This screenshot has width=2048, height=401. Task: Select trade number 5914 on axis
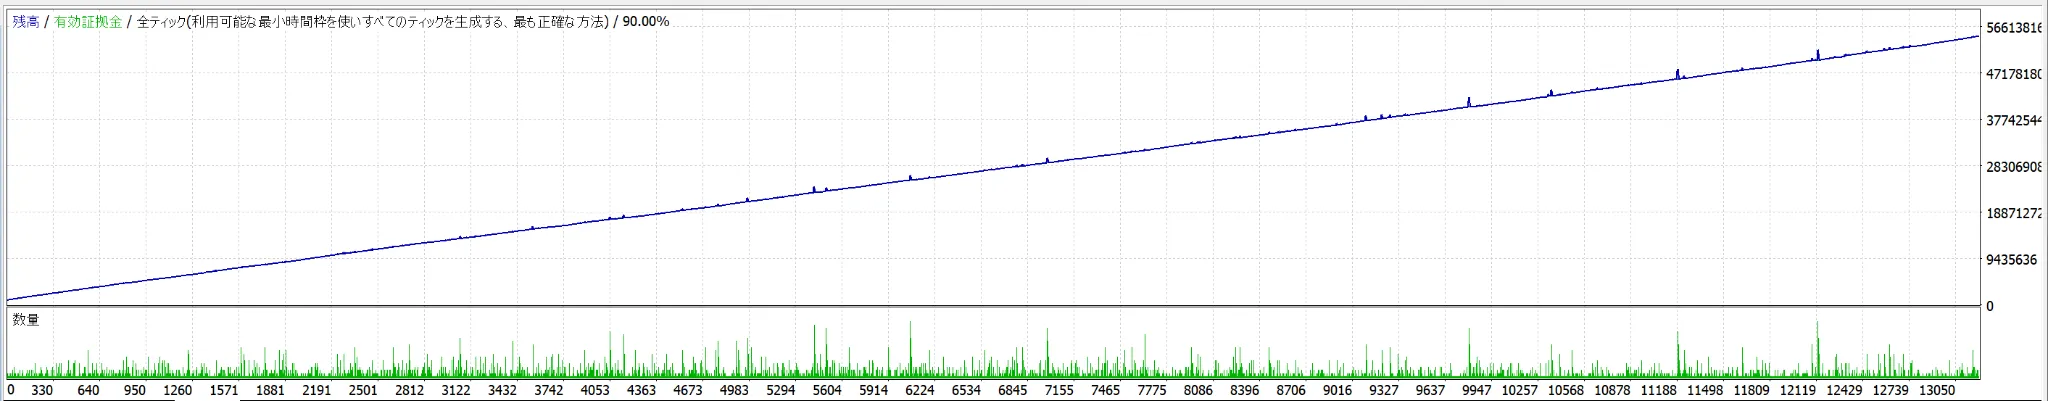[x=873, y=390]
